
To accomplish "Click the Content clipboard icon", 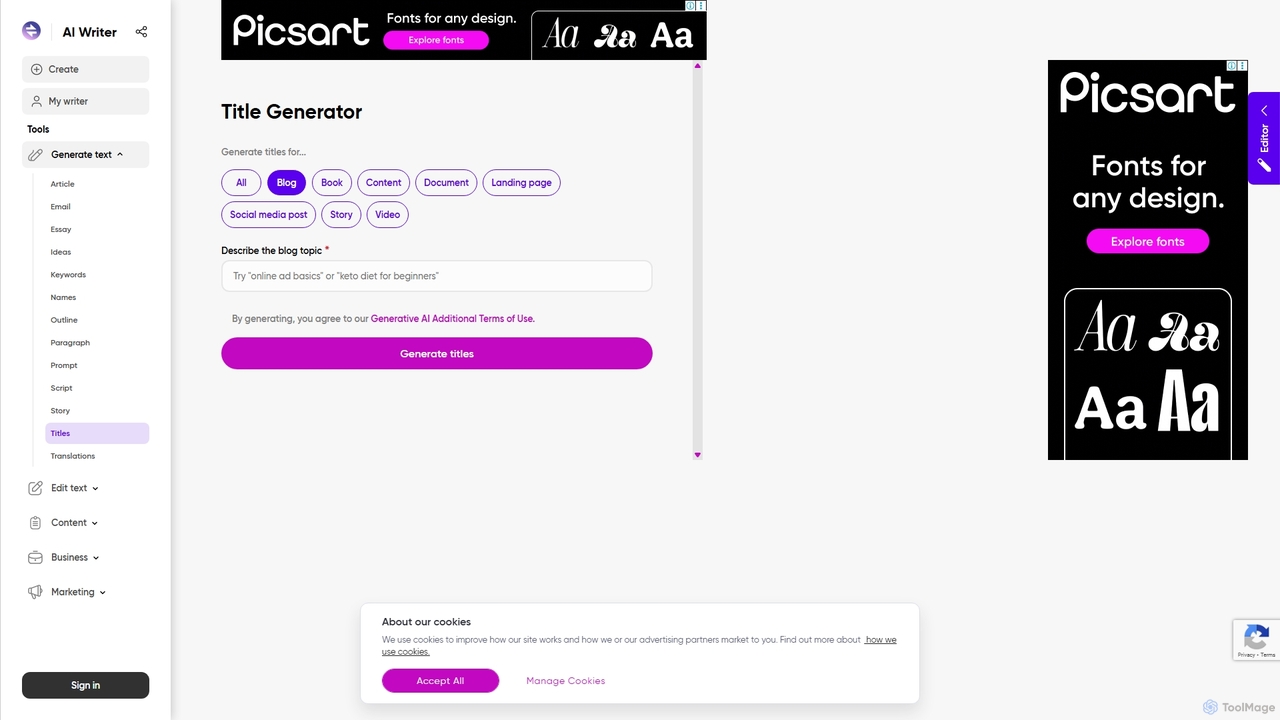I will coord(35,523).
